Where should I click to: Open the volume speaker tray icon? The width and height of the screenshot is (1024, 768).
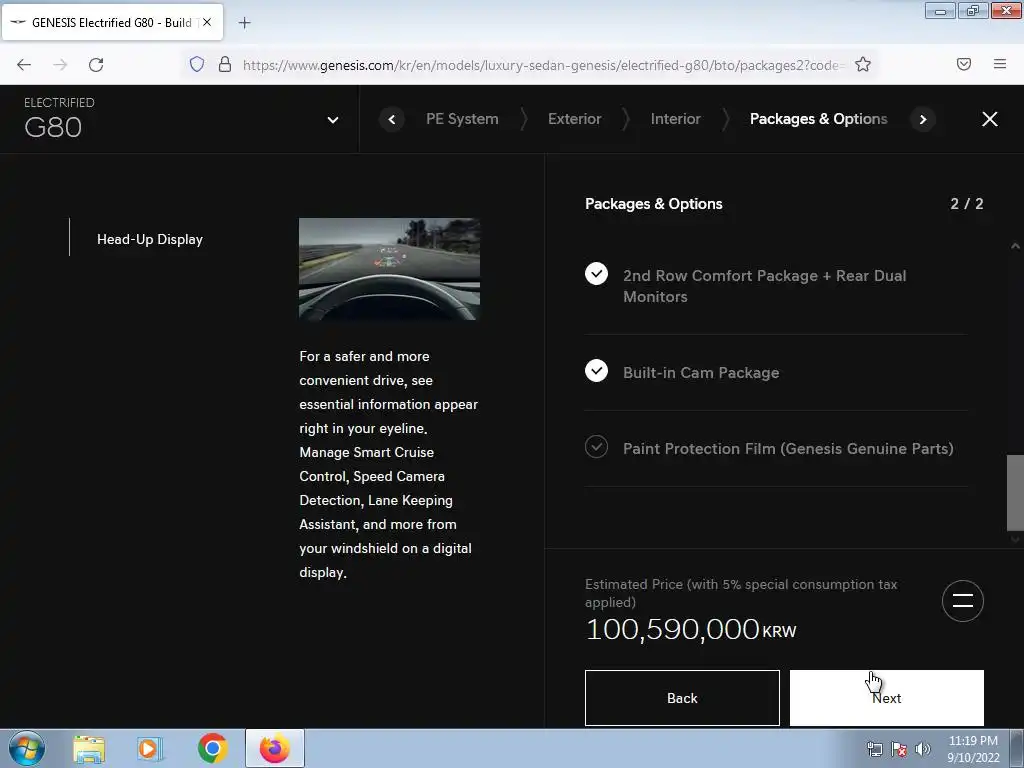coord(923,749)
